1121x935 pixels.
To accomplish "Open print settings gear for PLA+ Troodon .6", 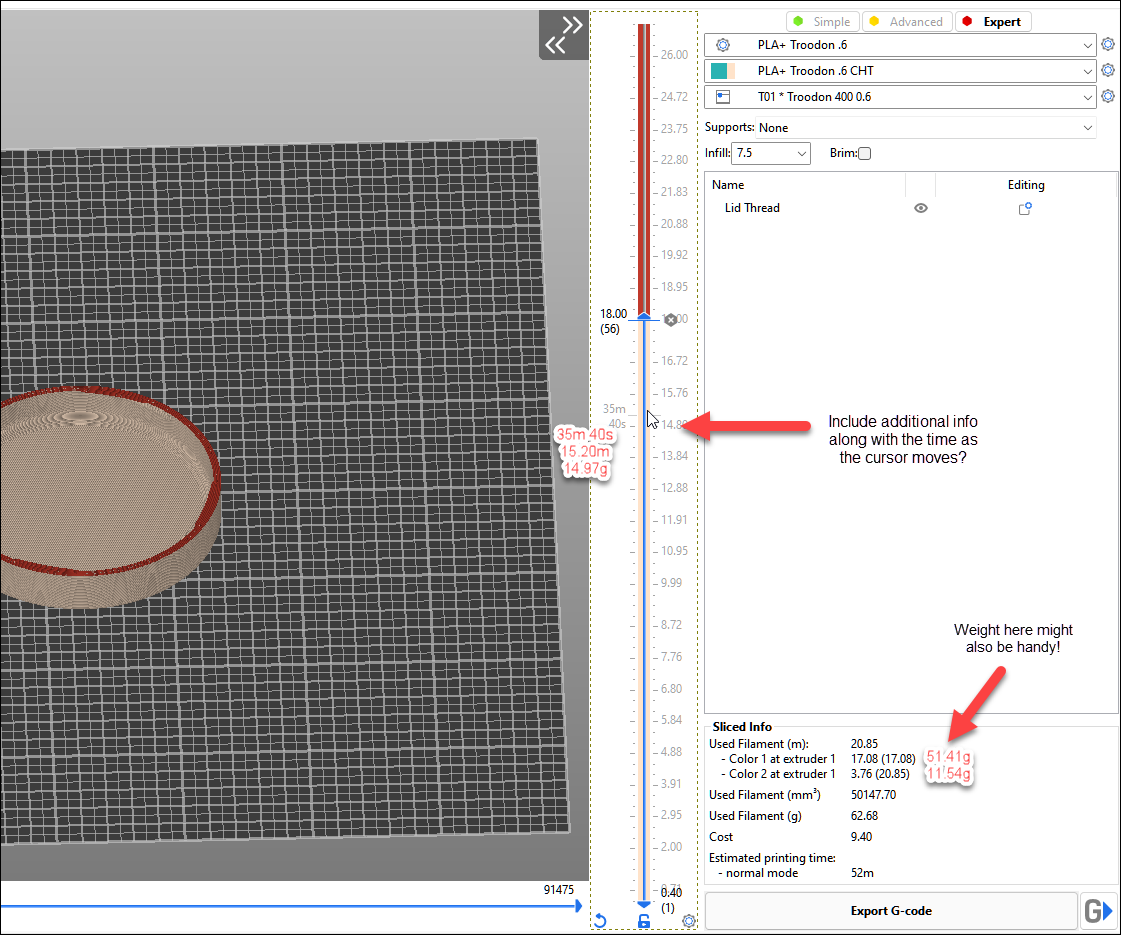I will click(1107, 44).
